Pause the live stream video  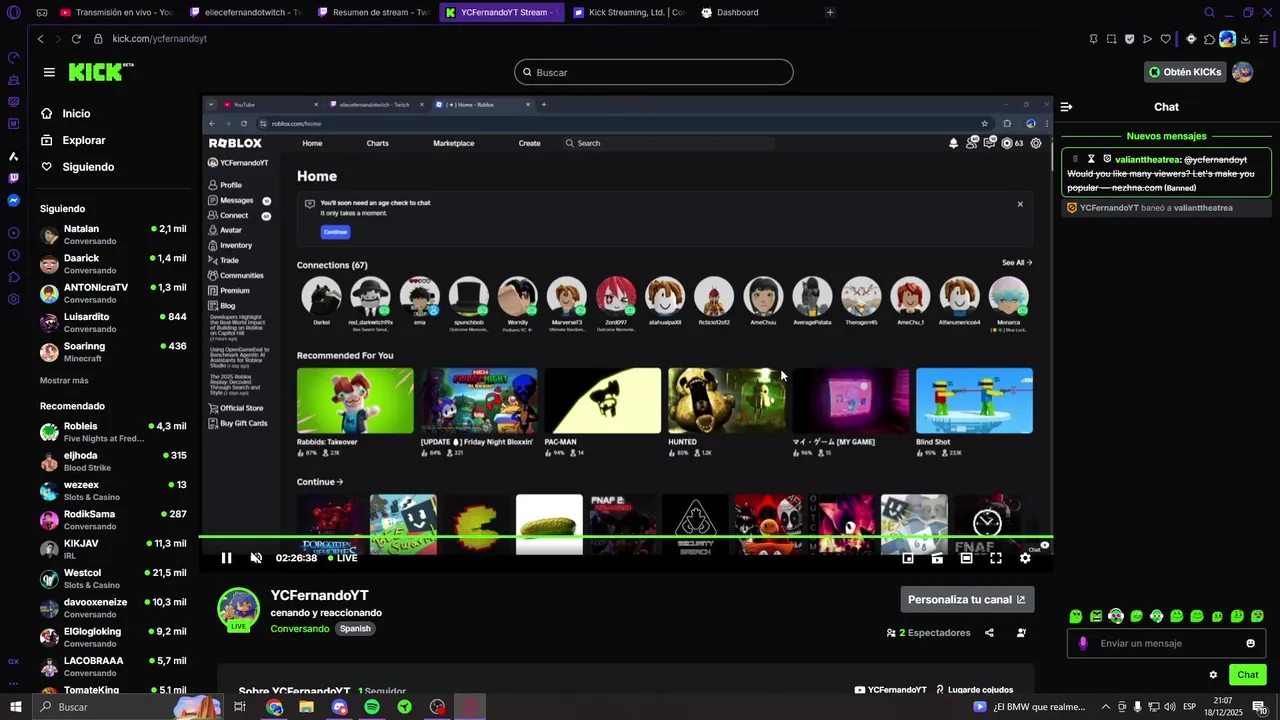226,558
